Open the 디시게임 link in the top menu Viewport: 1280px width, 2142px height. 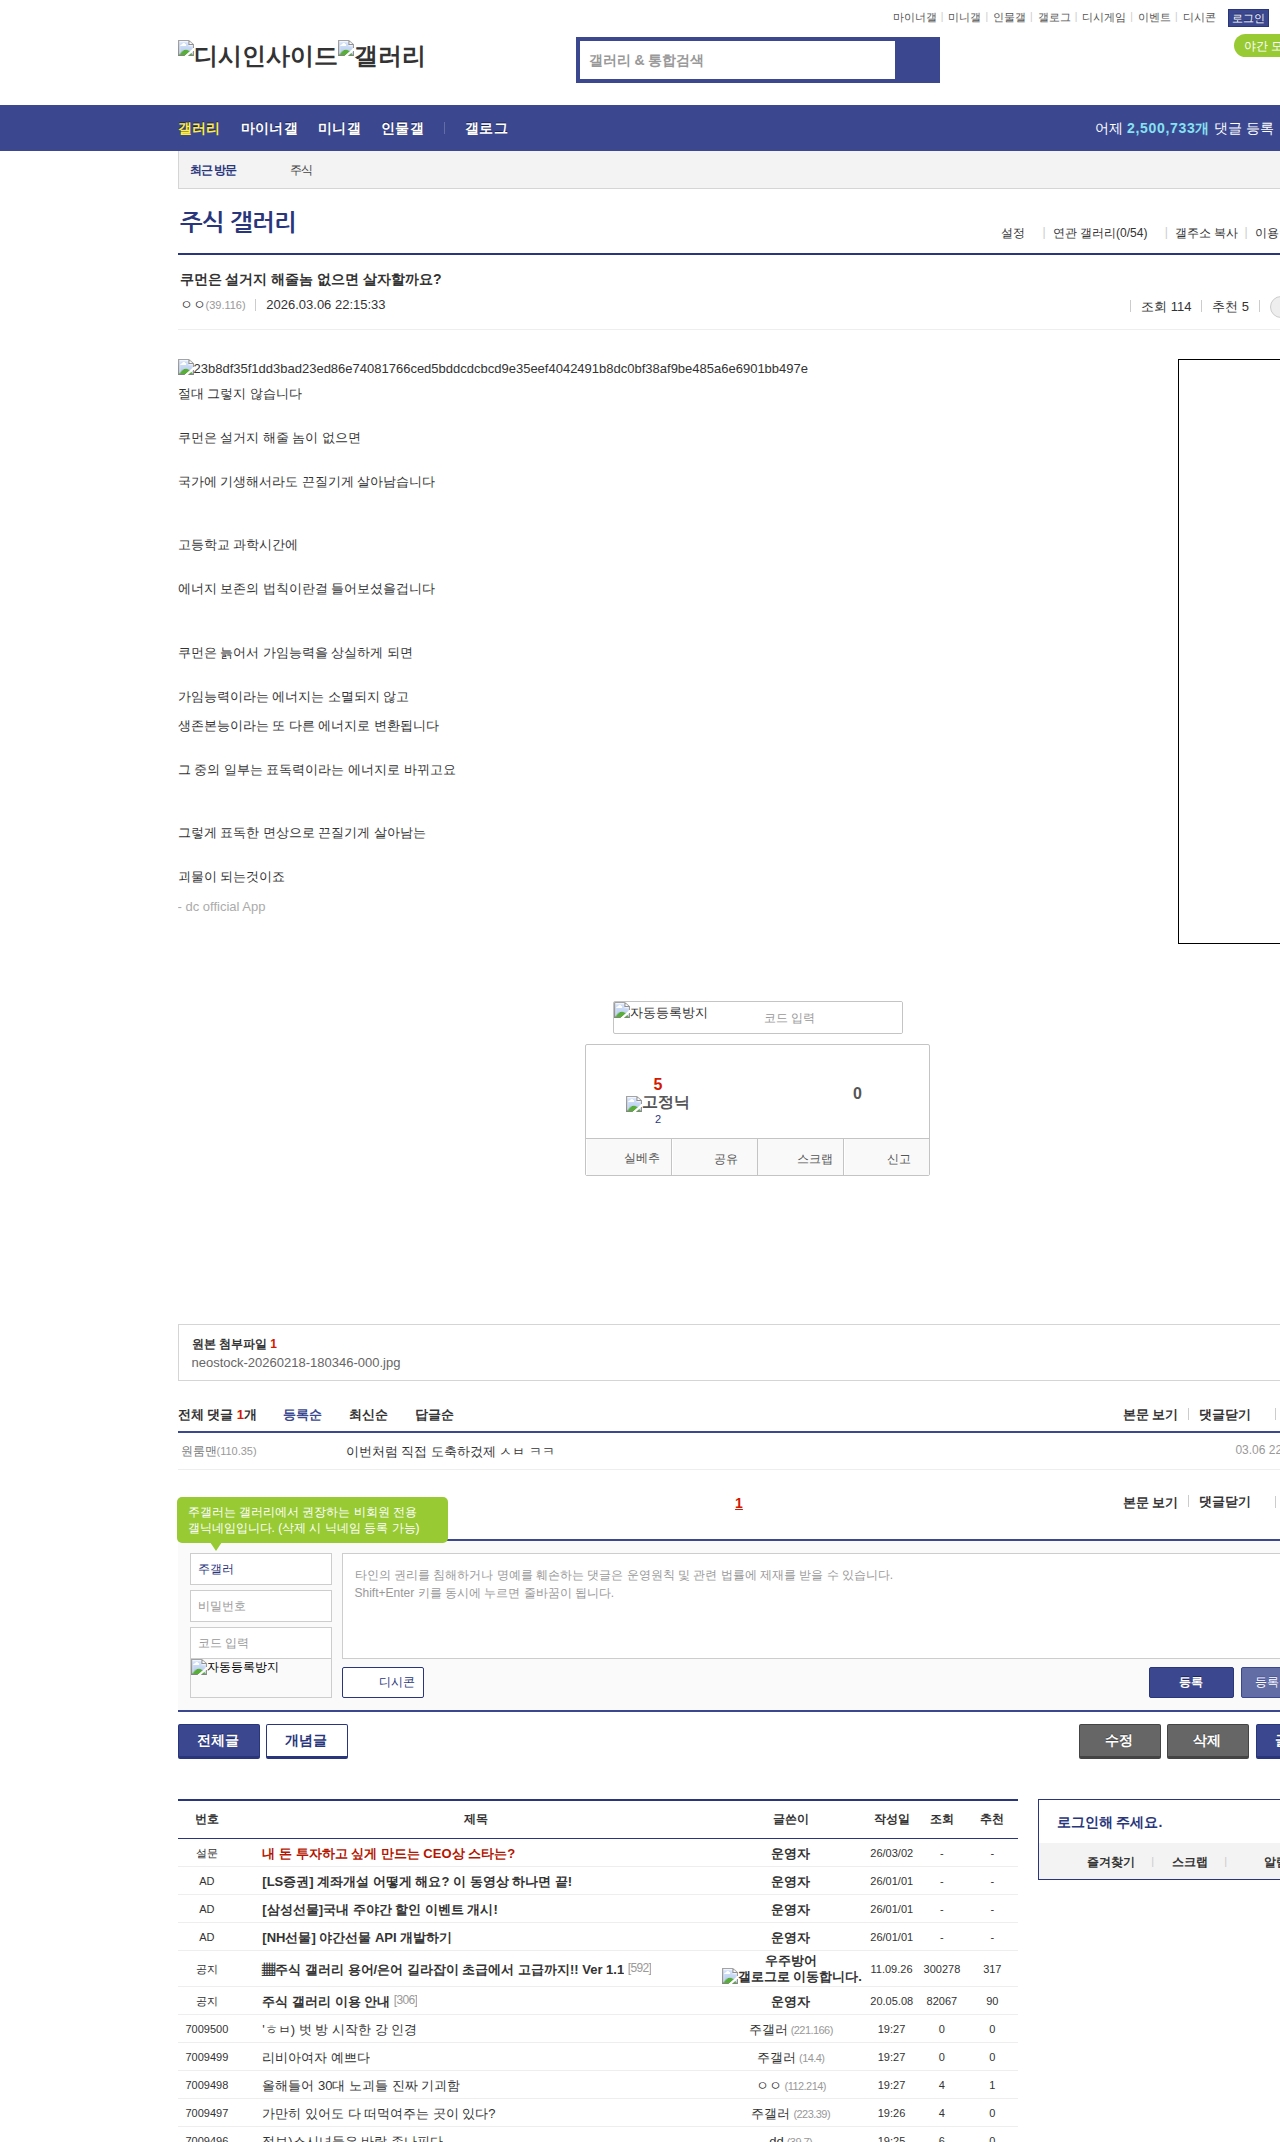1104,17
